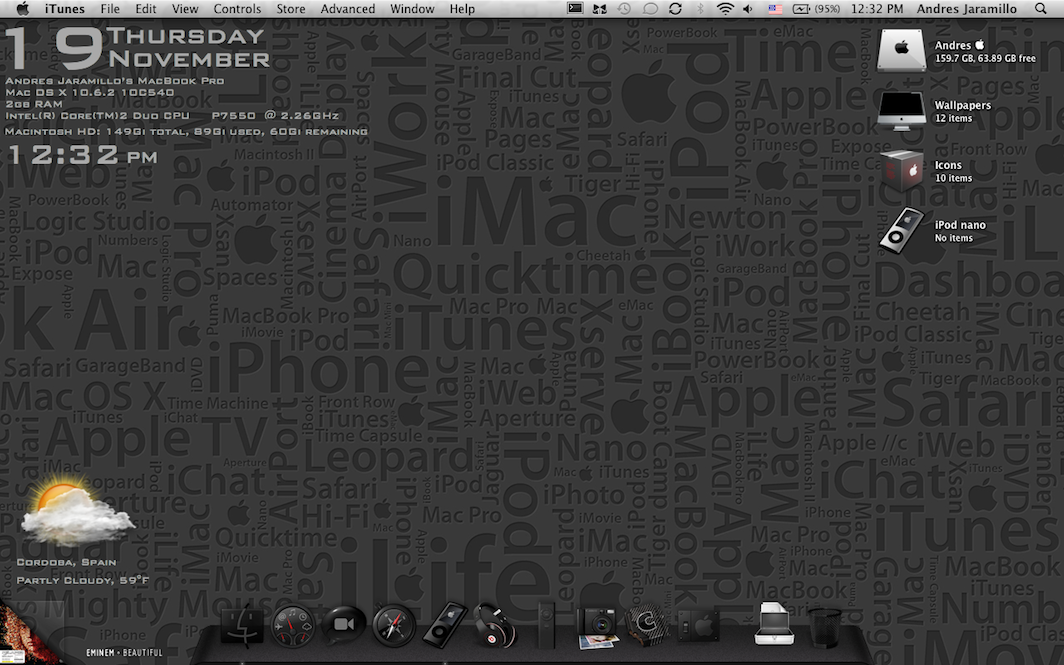
Task: Open the File menu
Action: point(110,9)
